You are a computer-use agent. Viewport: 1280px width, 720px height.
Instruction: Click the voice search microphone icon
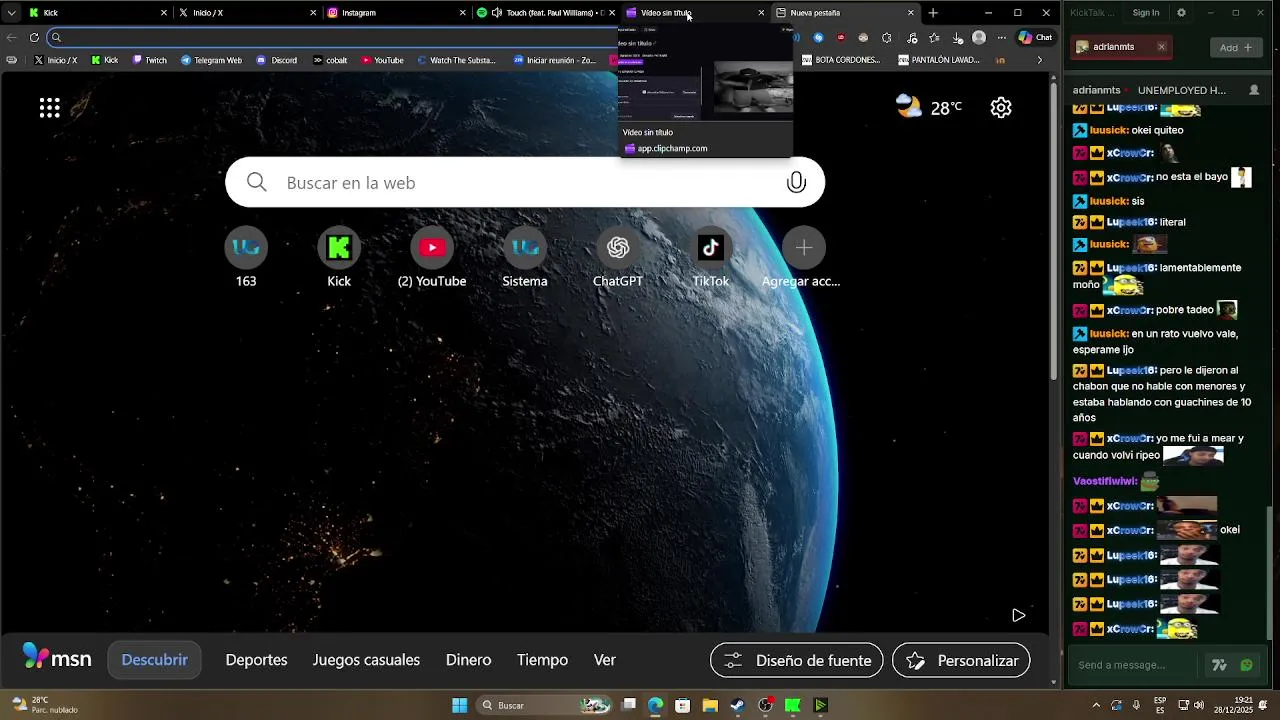pos(796,182)
